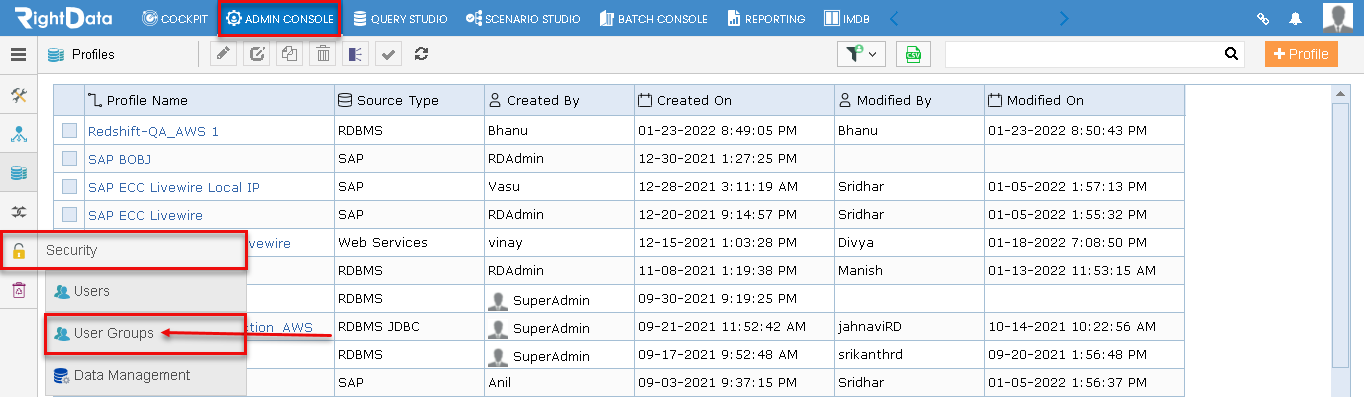1364x397 pixels.
Task: Click right chevron to show more modules
Action: coord(1064,18)
